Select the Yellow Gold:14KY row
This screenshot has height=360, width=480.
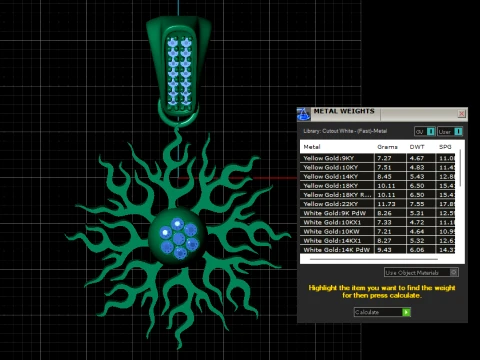pyautogui.click(x=377, y=176)
